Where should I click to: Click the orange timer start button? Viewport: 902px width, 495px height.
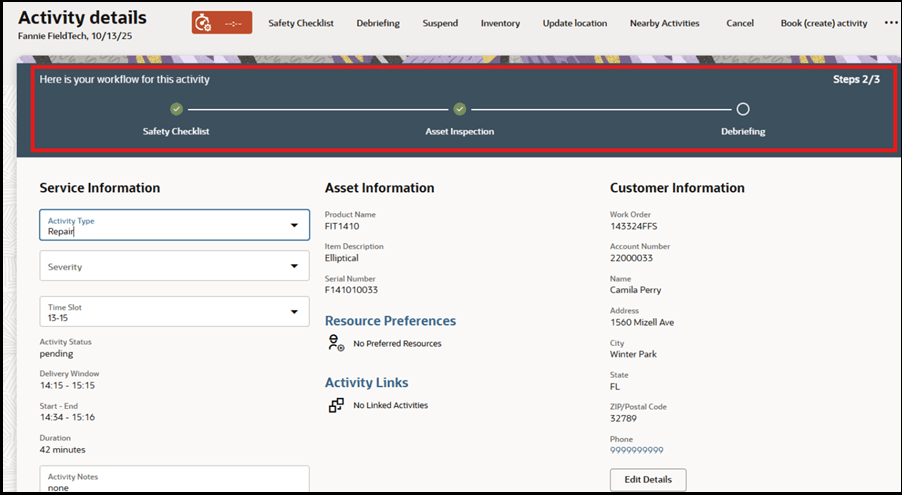pyautogui.click(x=222, y=23)
